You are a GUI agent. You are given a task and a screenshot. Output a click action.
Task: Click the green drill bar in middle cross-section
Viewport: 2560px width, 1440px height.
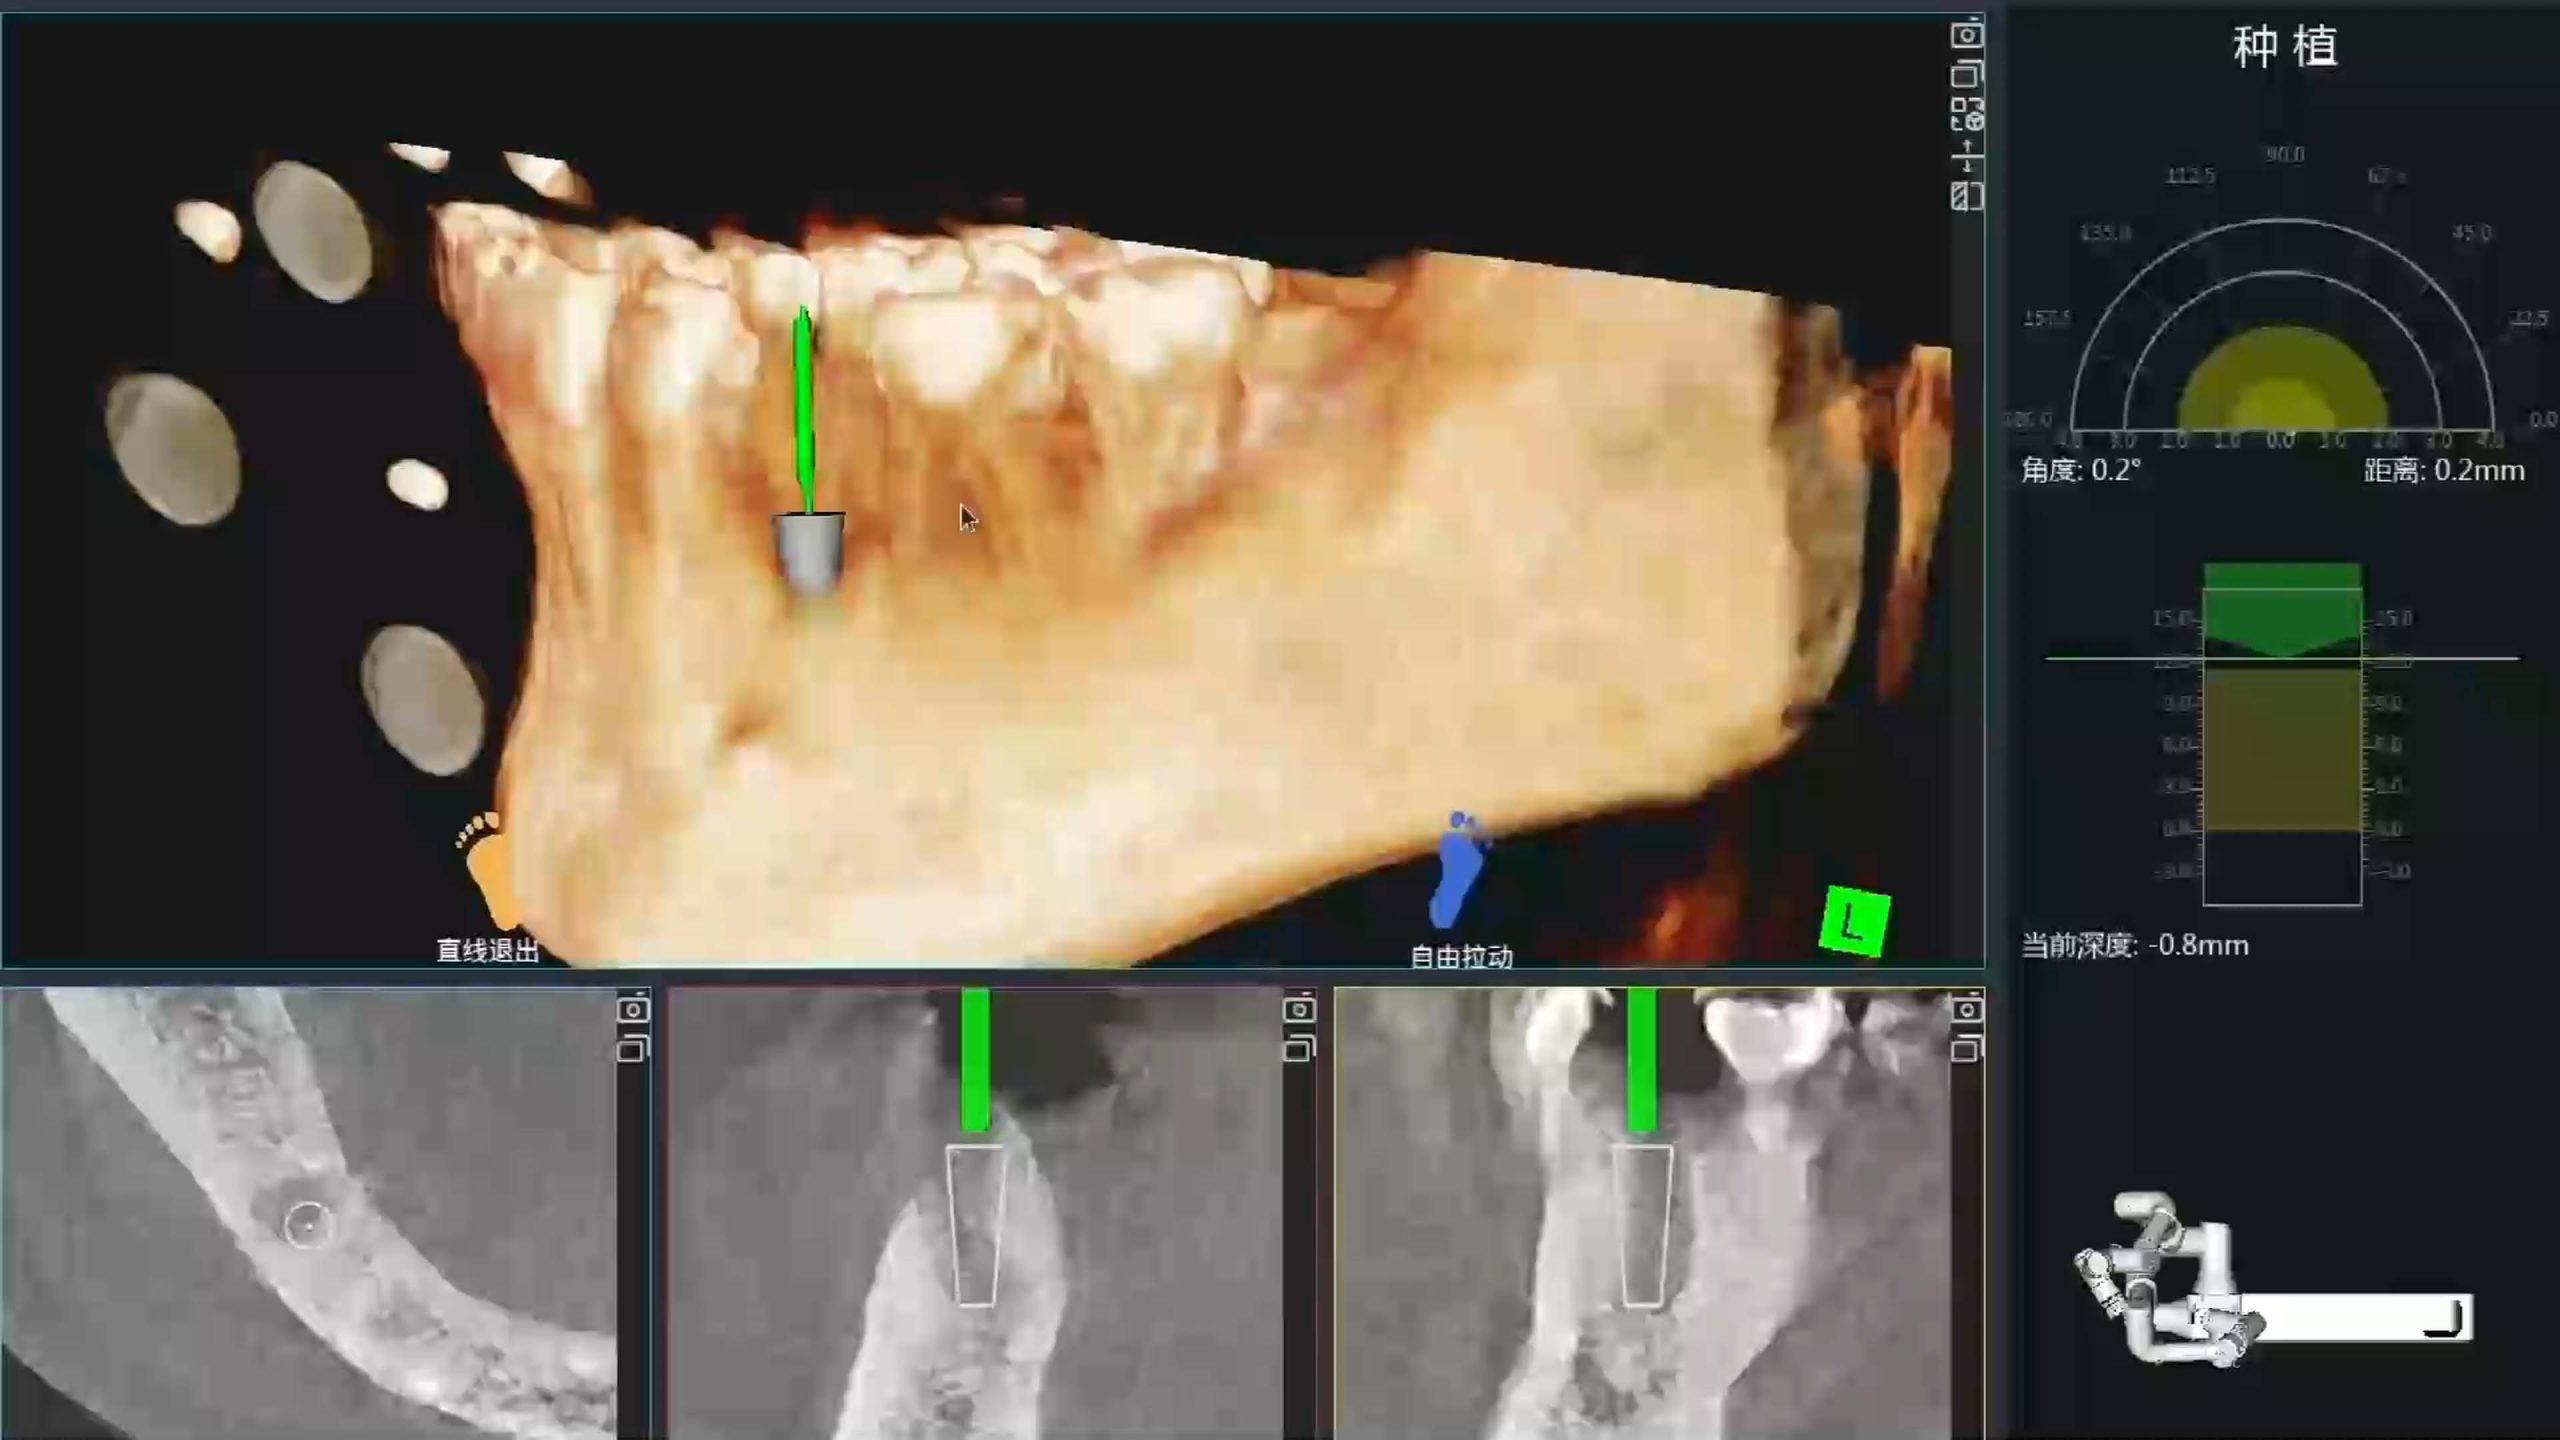click(975, 1060)
